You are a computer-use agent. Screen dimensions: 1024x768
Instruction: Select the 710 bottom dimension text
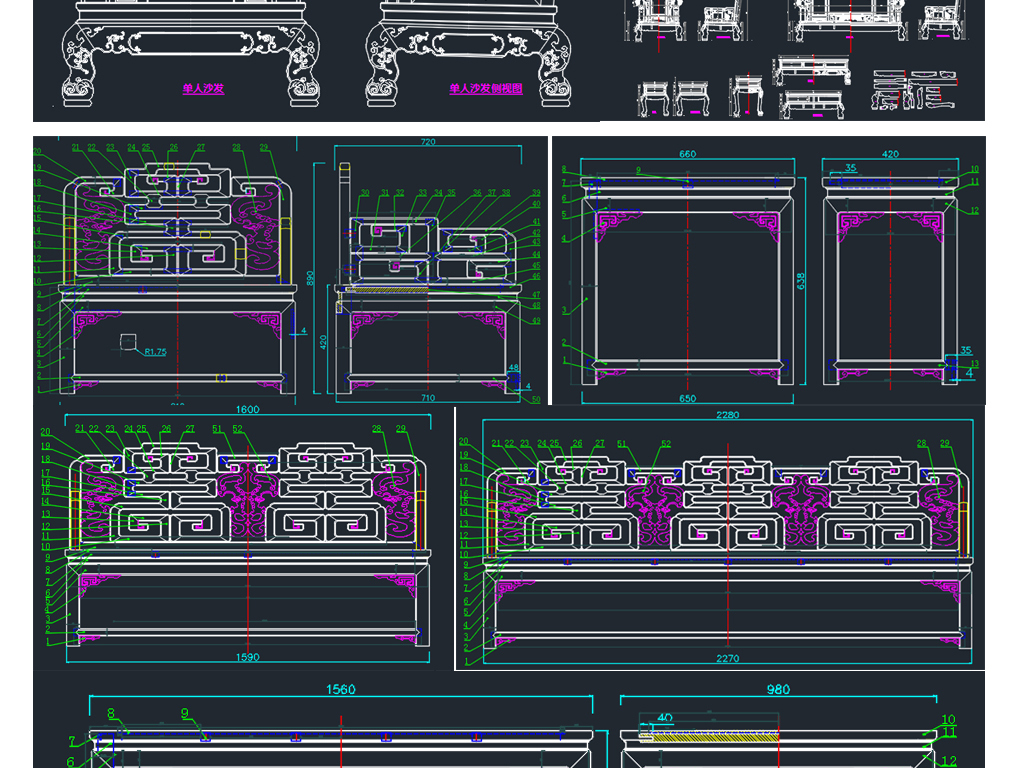[428, 398]
